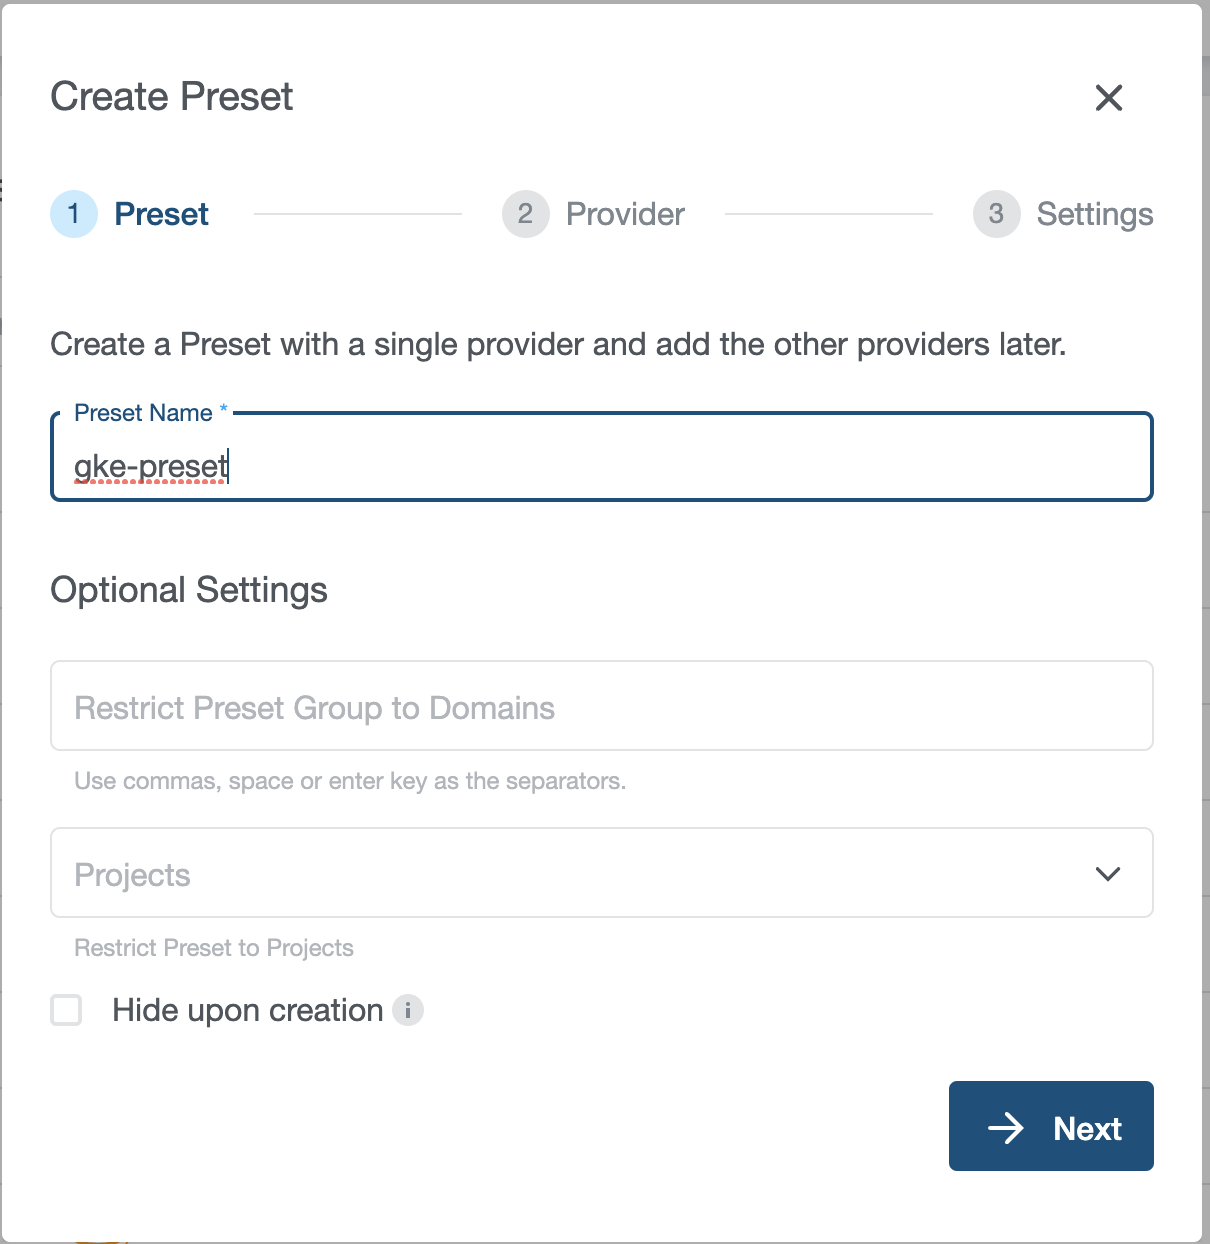This screenshot has height=1244, width=1210.
Task: Switch to the Provider step
Action: click(x=625, y=214)
